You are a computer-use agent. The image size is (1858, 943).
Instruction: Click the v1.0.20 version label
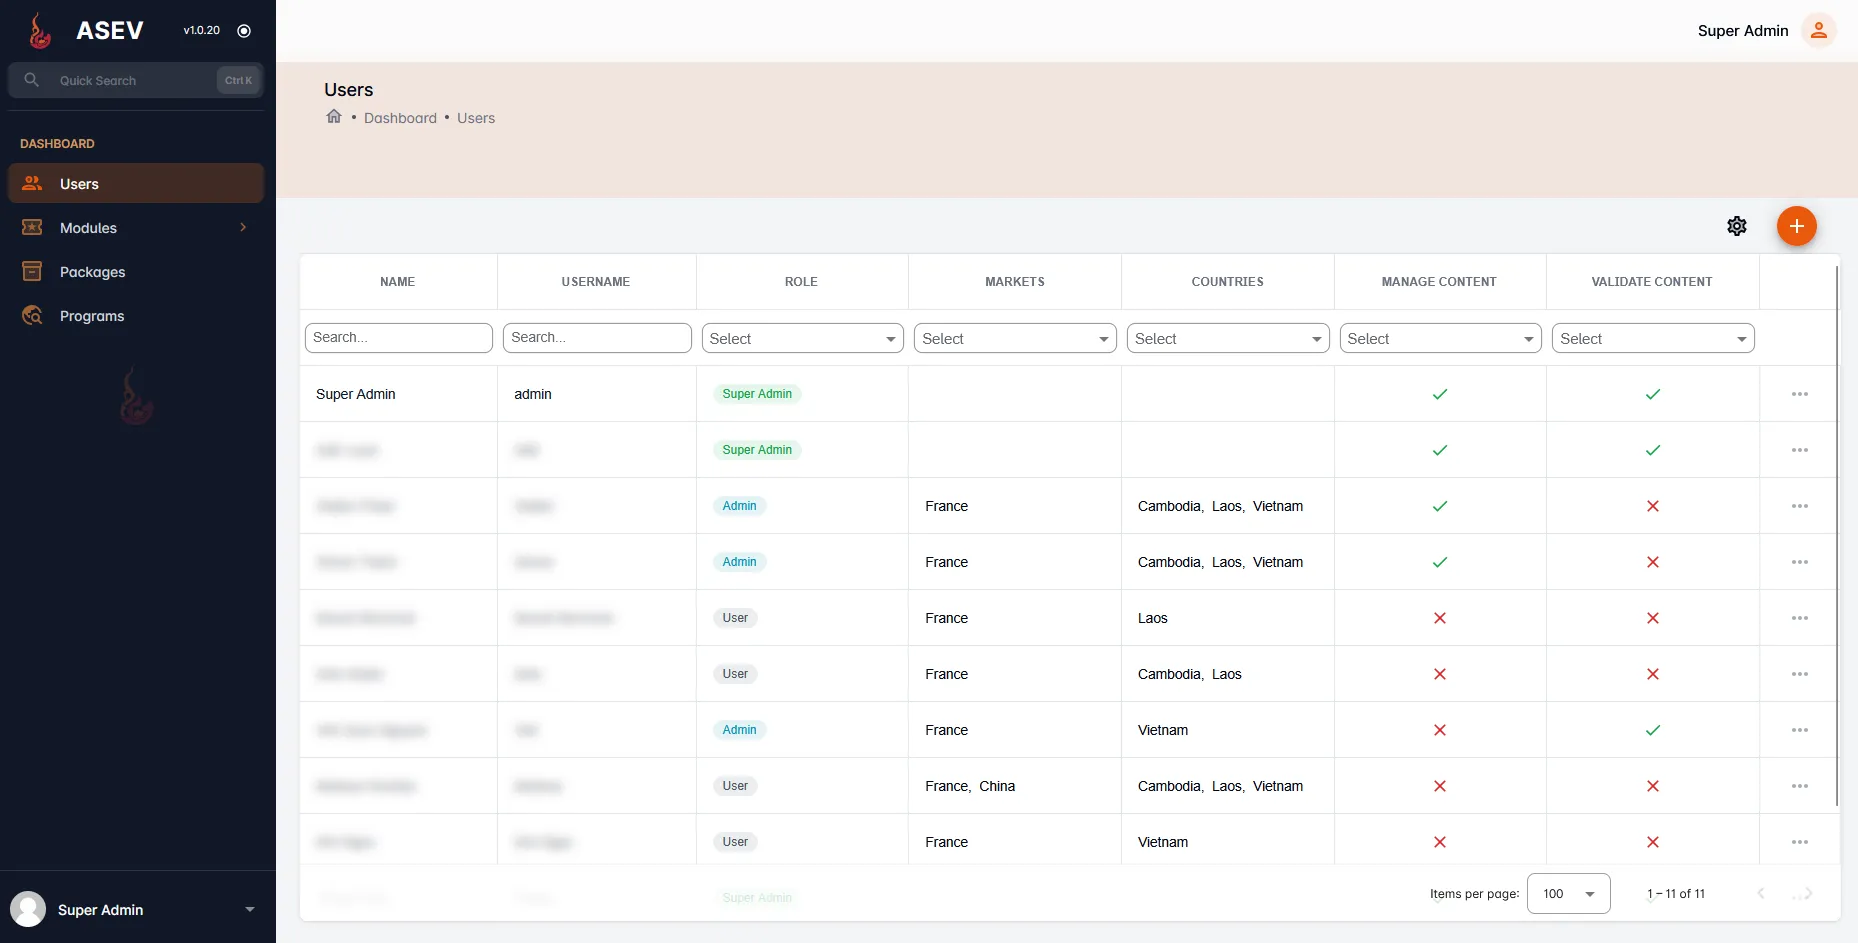(x=201, y=31)
